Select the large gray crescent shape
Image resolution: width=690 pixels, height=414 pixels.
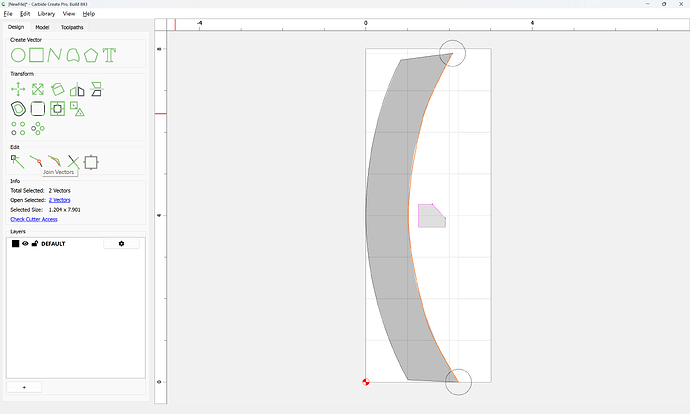click(387, 216)
